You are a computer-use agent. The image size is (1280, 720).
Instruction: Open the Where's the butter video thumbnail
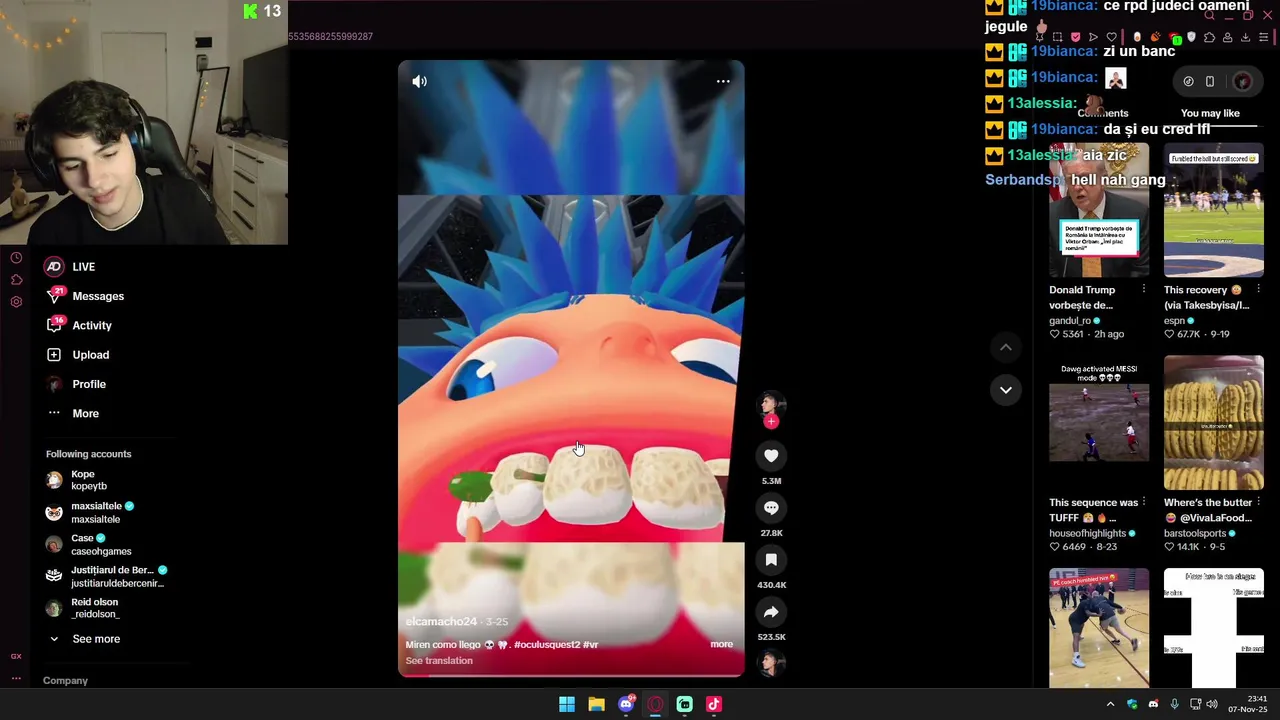pyautogui.click(x=1214, y=422)
